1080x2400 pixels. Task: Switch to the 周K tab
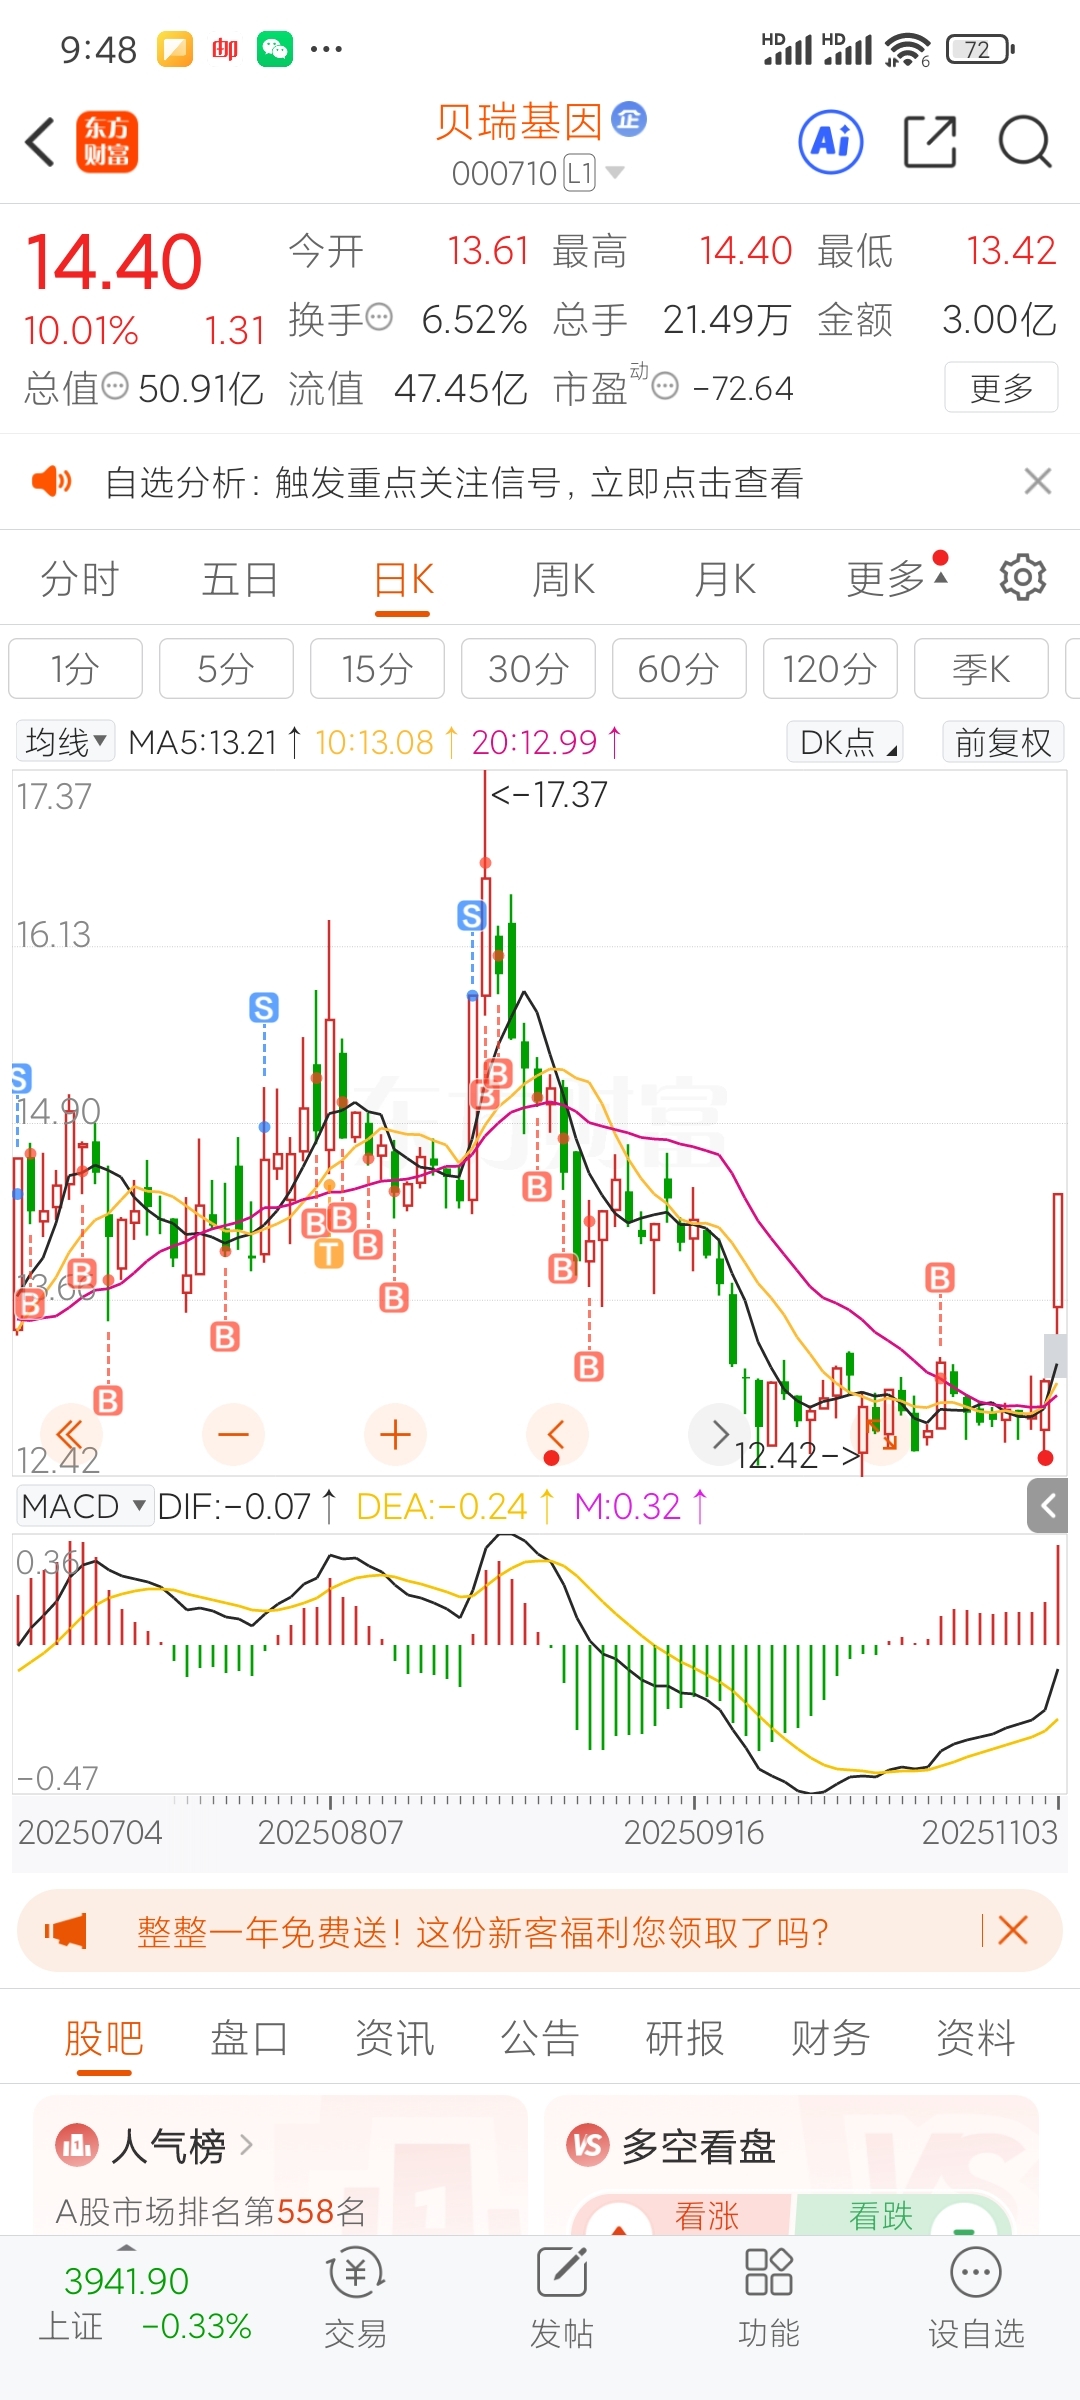point(563,578)
